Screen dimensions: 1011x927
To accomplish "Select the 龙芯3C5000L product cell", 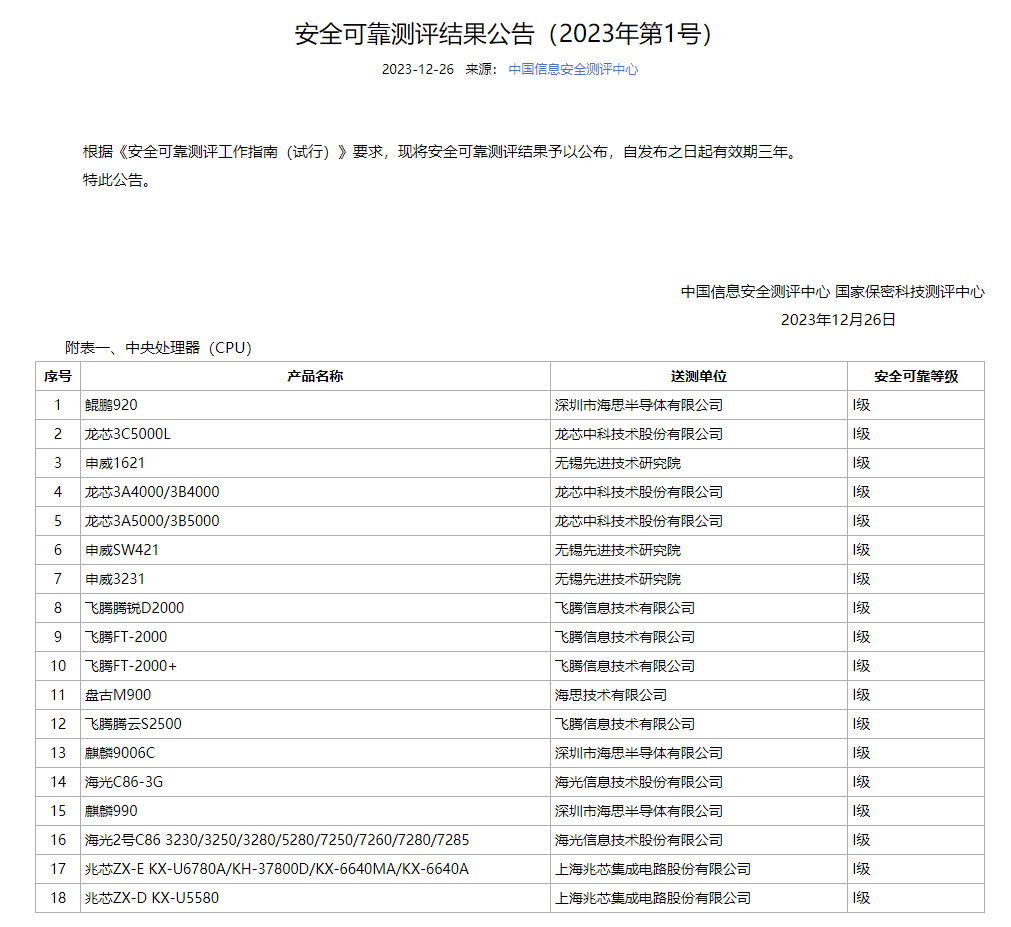I will pos(315,434).
